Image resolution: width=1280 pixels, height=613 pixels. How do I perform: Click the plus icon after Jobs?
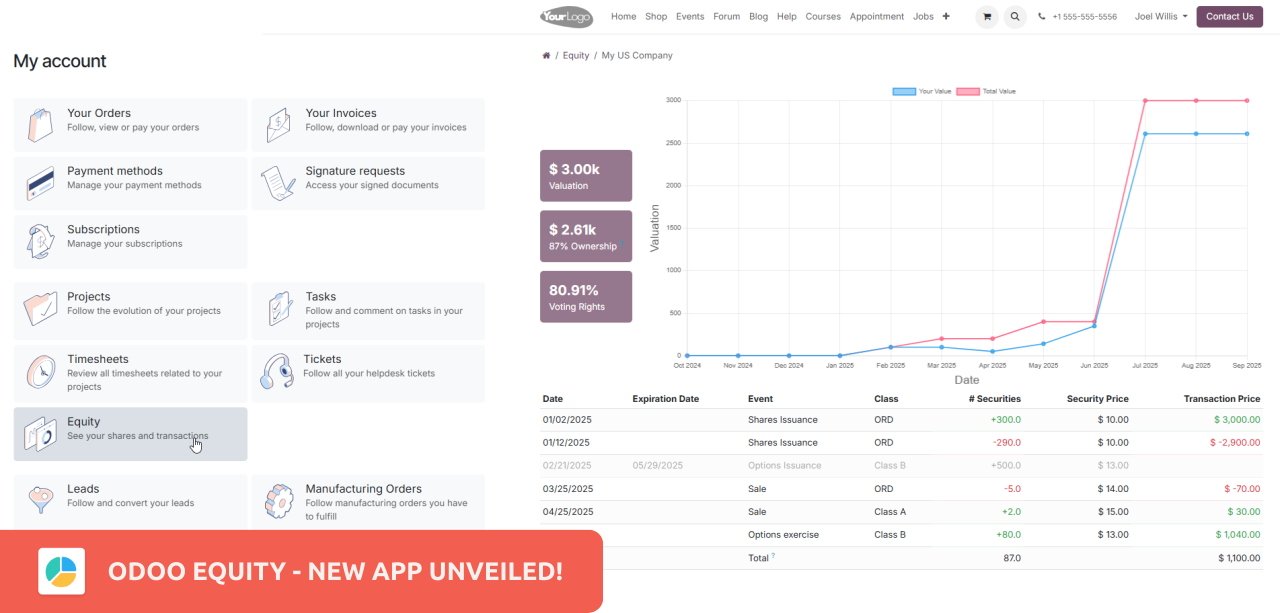pyautogui.click(x=946, y=16)
